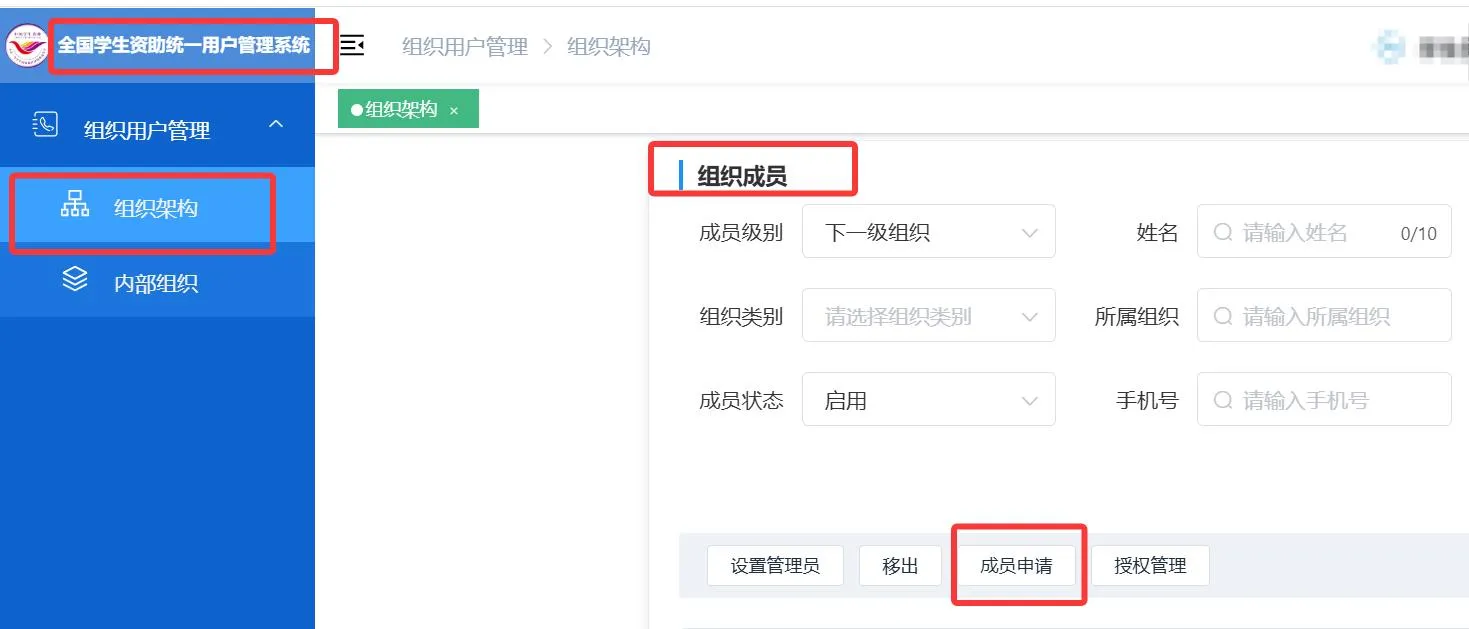1469x629 pixels.
Task: Collapse the 组织用户管理 menu chevron
Action: pos(277,125)
